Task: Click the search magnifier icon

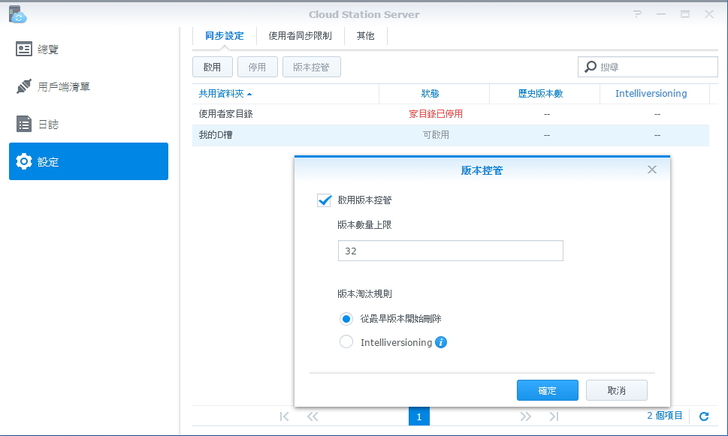Action: click(590, 67)
